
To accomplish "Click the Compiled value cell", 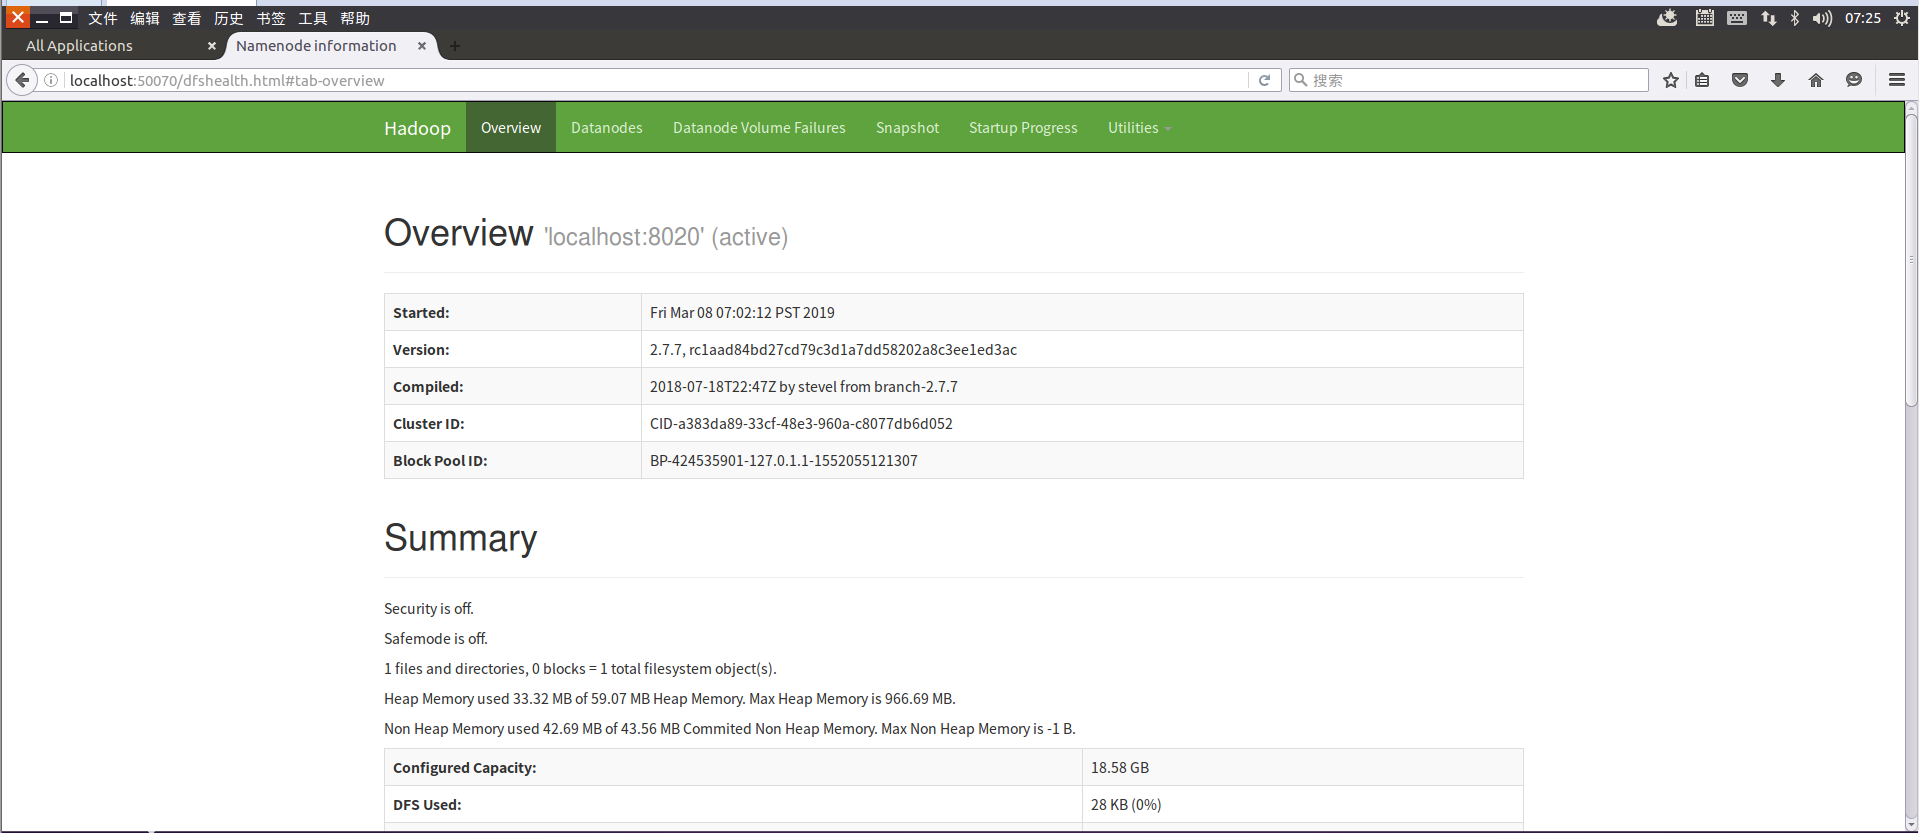I will pyautogui.click(x=1082, y=386).
